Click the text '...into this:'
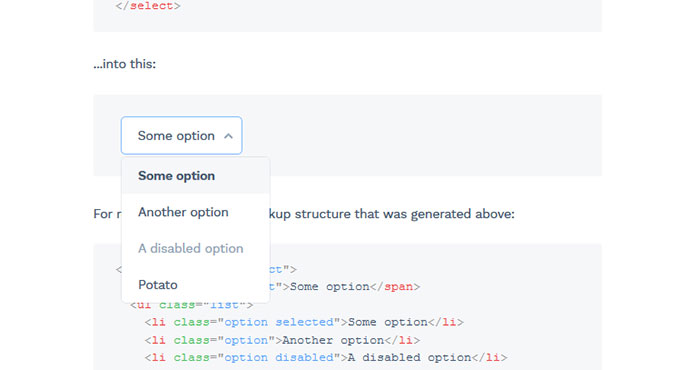The height and width of the screenshot is (370, 700). click(x=125, y=64)
